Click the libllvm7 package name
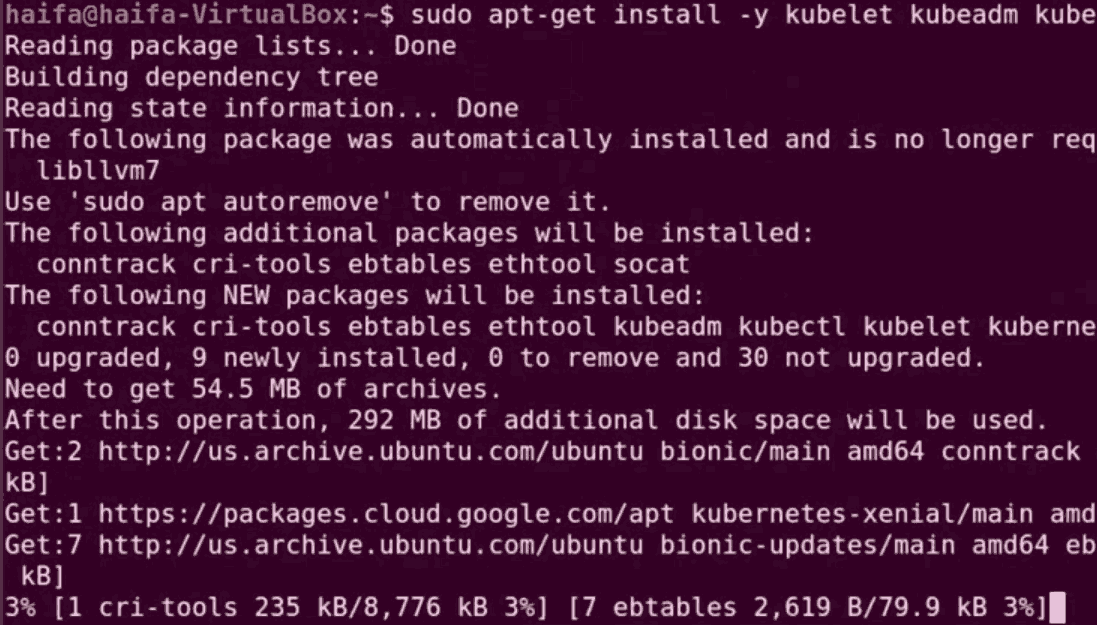The image size is (1097, 625). (x=98, y=171)
